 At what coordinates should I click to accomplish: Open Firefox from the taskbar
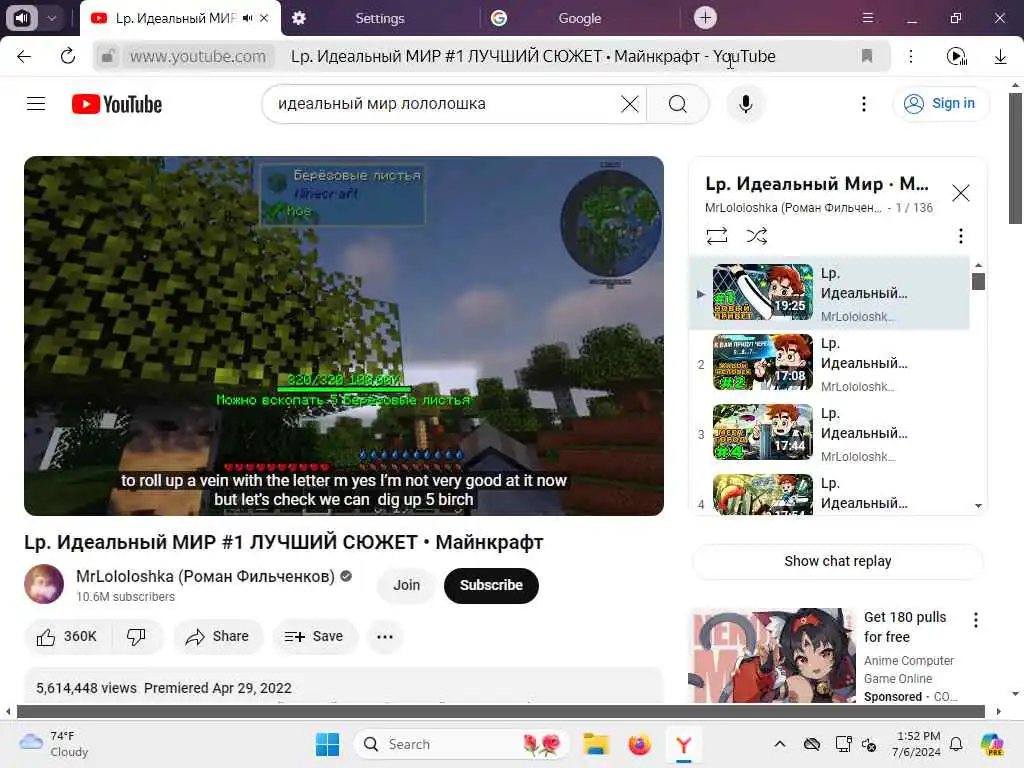point(639,744)
